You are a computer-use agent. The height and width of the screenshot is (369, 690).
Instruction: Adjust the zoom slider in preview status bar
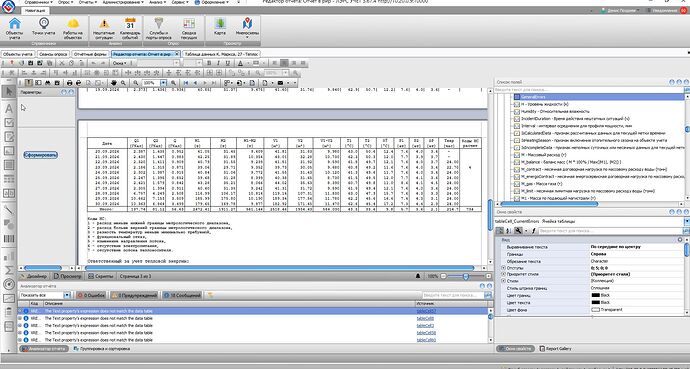[466, 276]
